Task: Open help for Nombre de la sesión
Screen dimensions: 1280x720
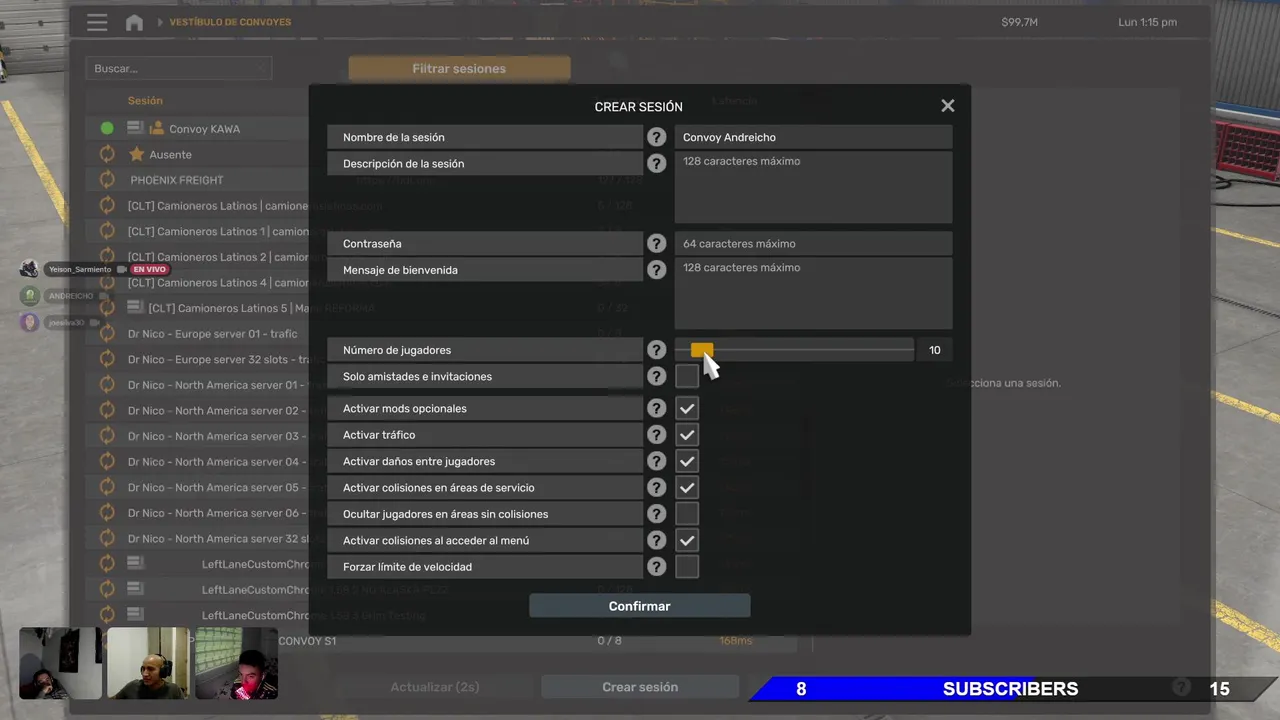Action: point(656,137)
